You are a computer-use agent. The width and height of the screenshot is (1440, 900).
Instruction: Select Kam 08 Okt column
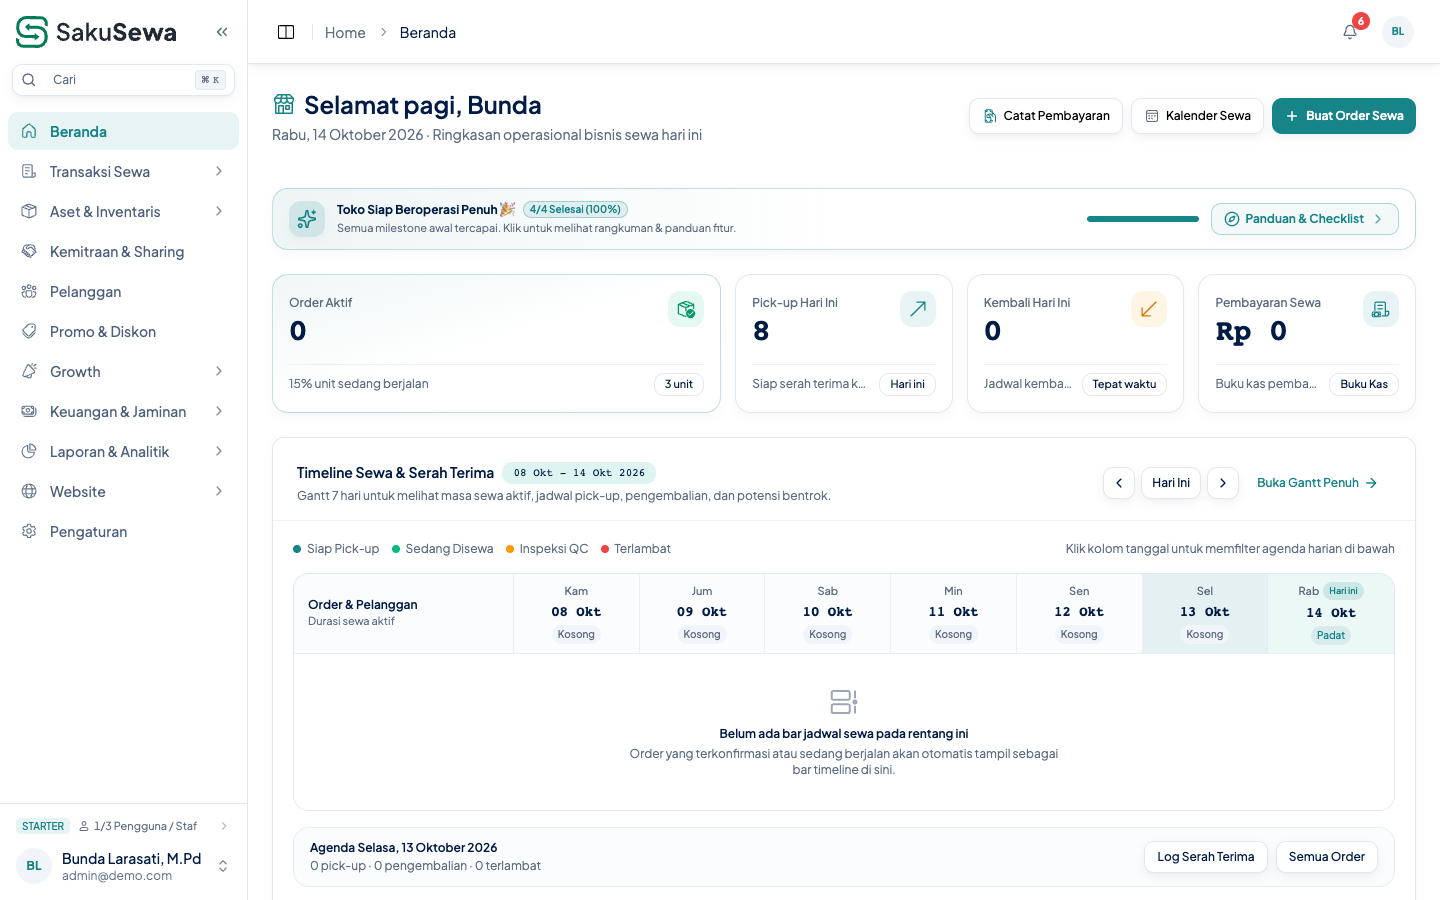576,613
